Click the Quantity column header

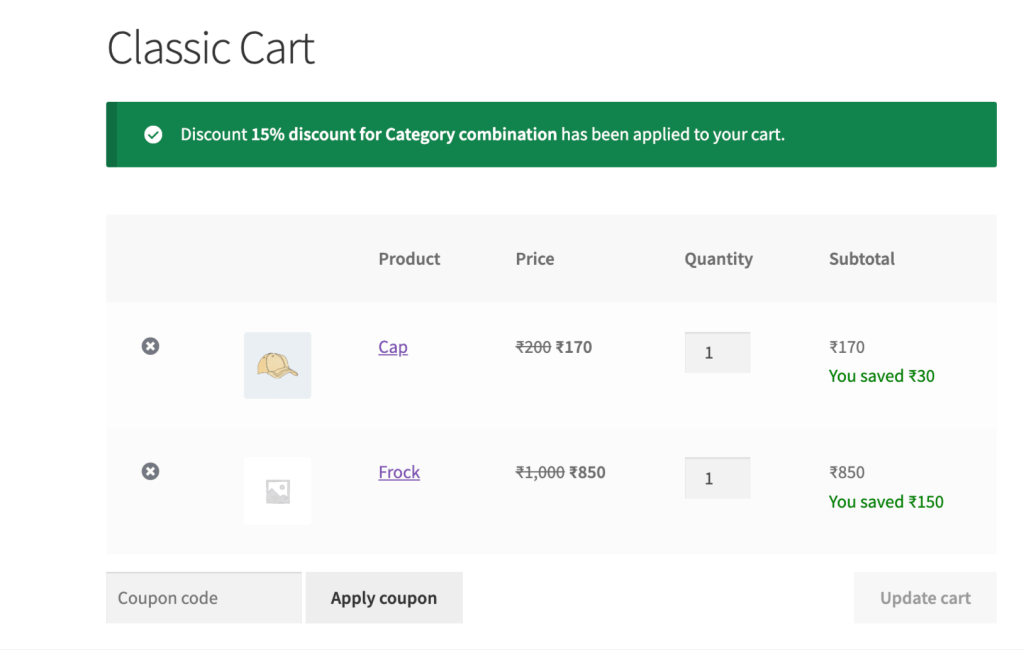718,258
